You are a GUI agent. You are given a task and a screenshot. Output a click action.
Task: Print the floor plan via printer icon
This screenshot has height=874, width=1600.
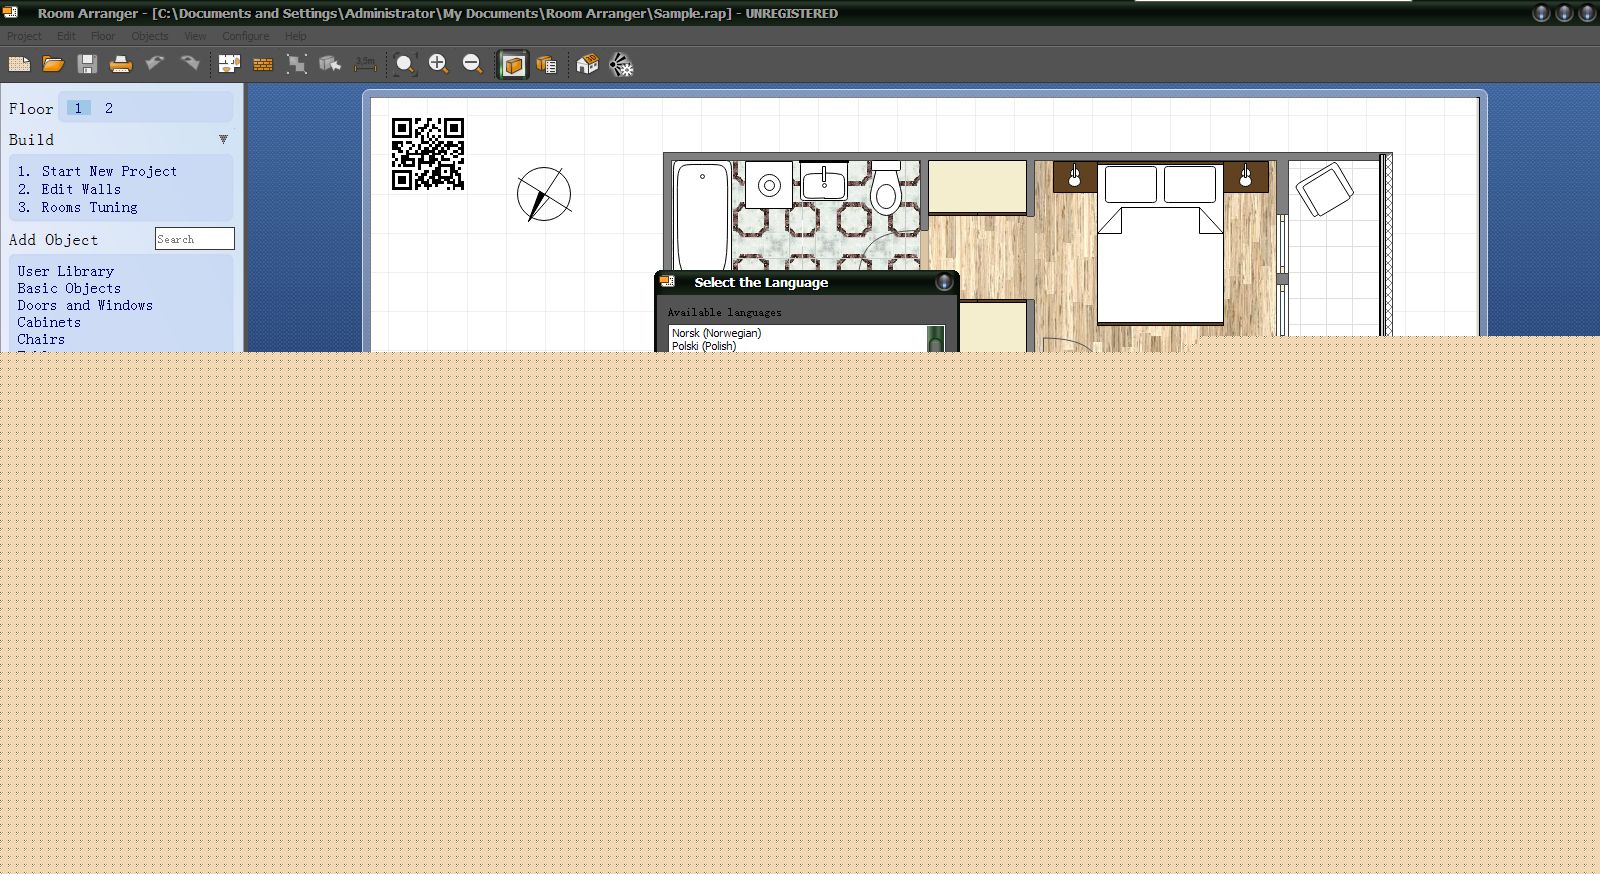coord(121,65)
